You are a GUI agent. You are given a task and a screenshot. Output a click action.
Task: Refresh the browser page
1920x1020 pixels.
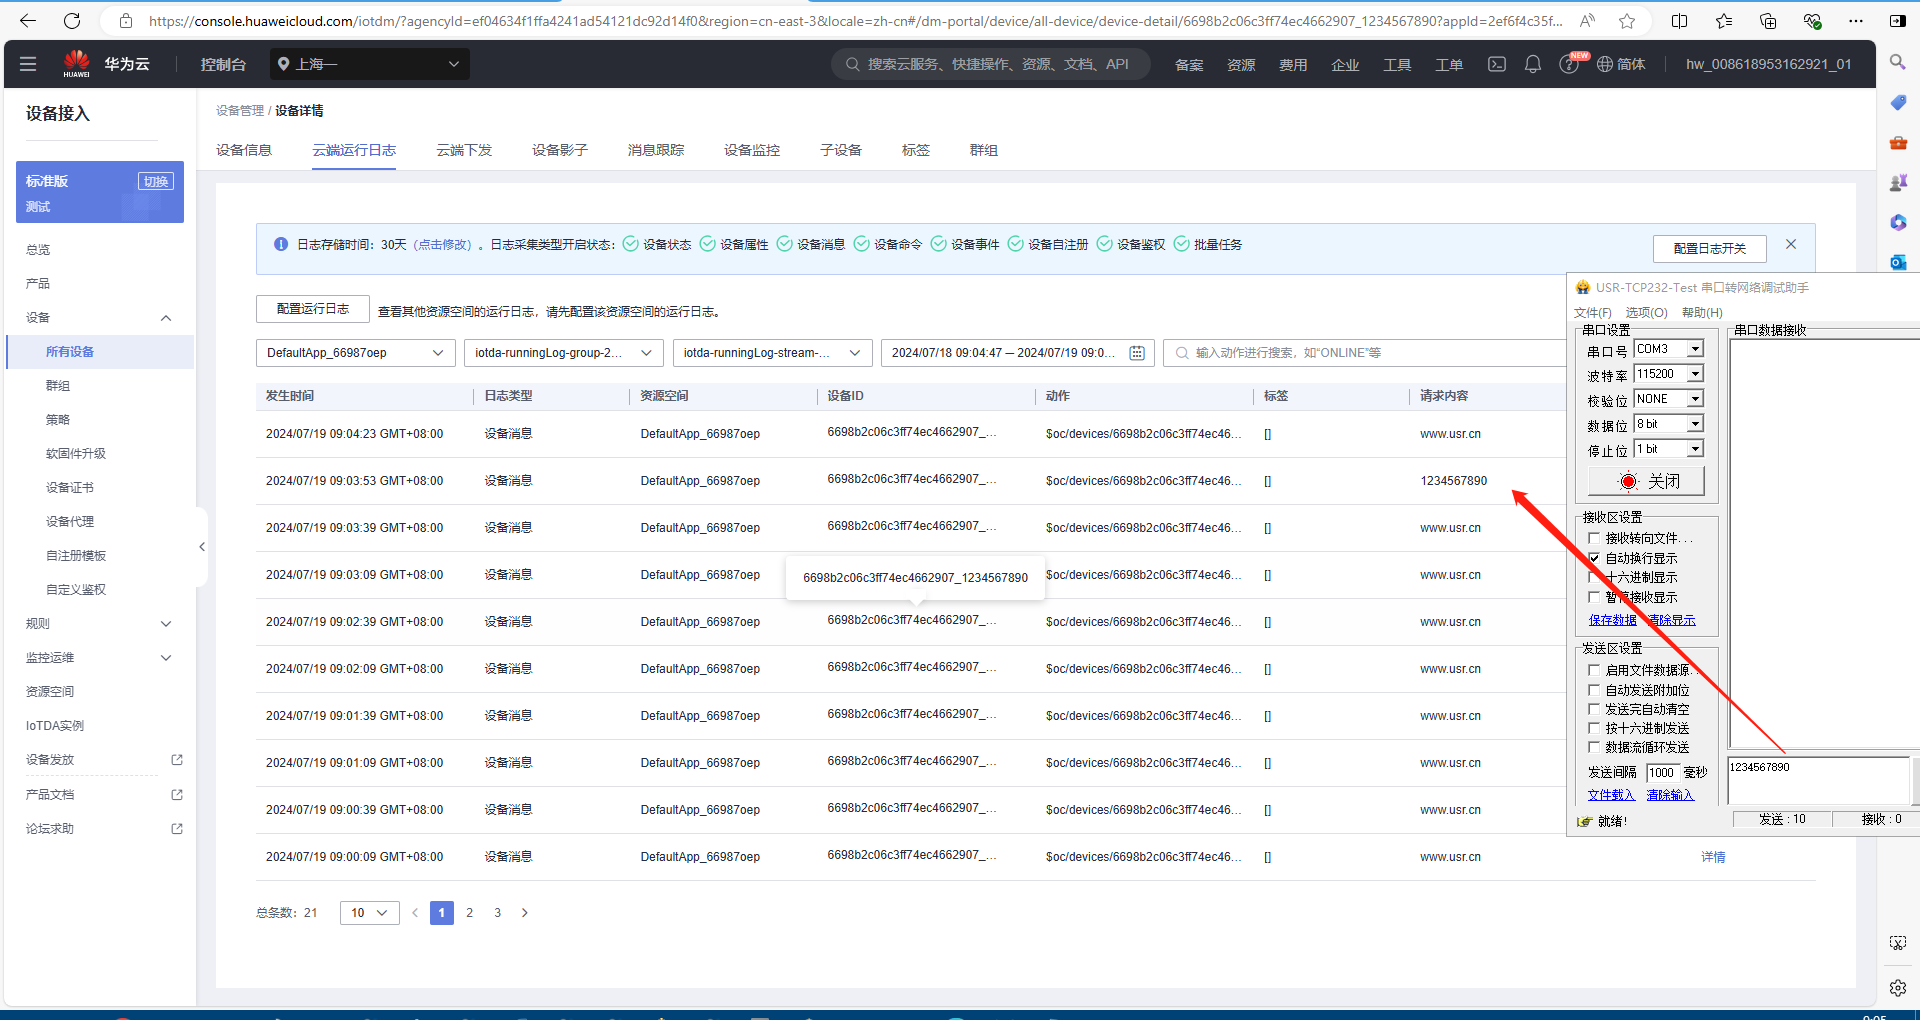pyautogui.click(x=72, y=20)
